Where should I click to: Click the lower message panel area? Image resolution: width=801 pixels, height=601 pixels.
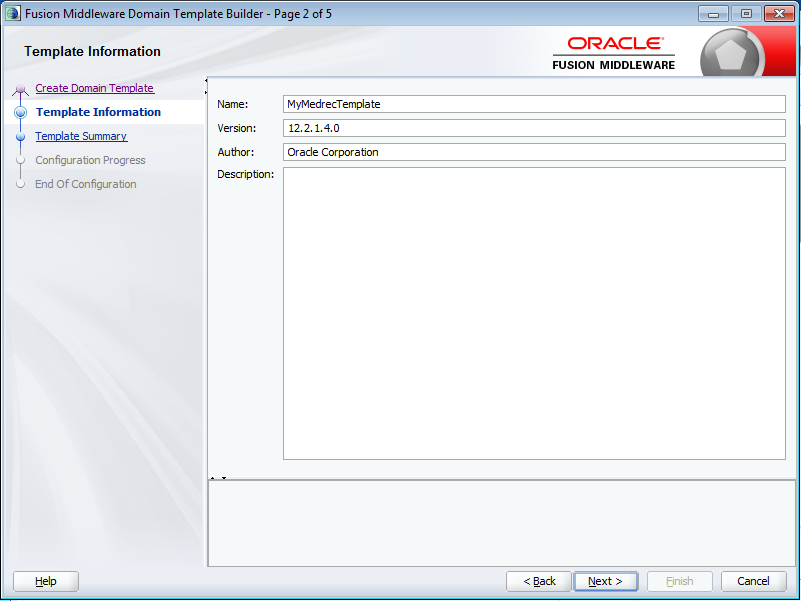coord(502,523)
